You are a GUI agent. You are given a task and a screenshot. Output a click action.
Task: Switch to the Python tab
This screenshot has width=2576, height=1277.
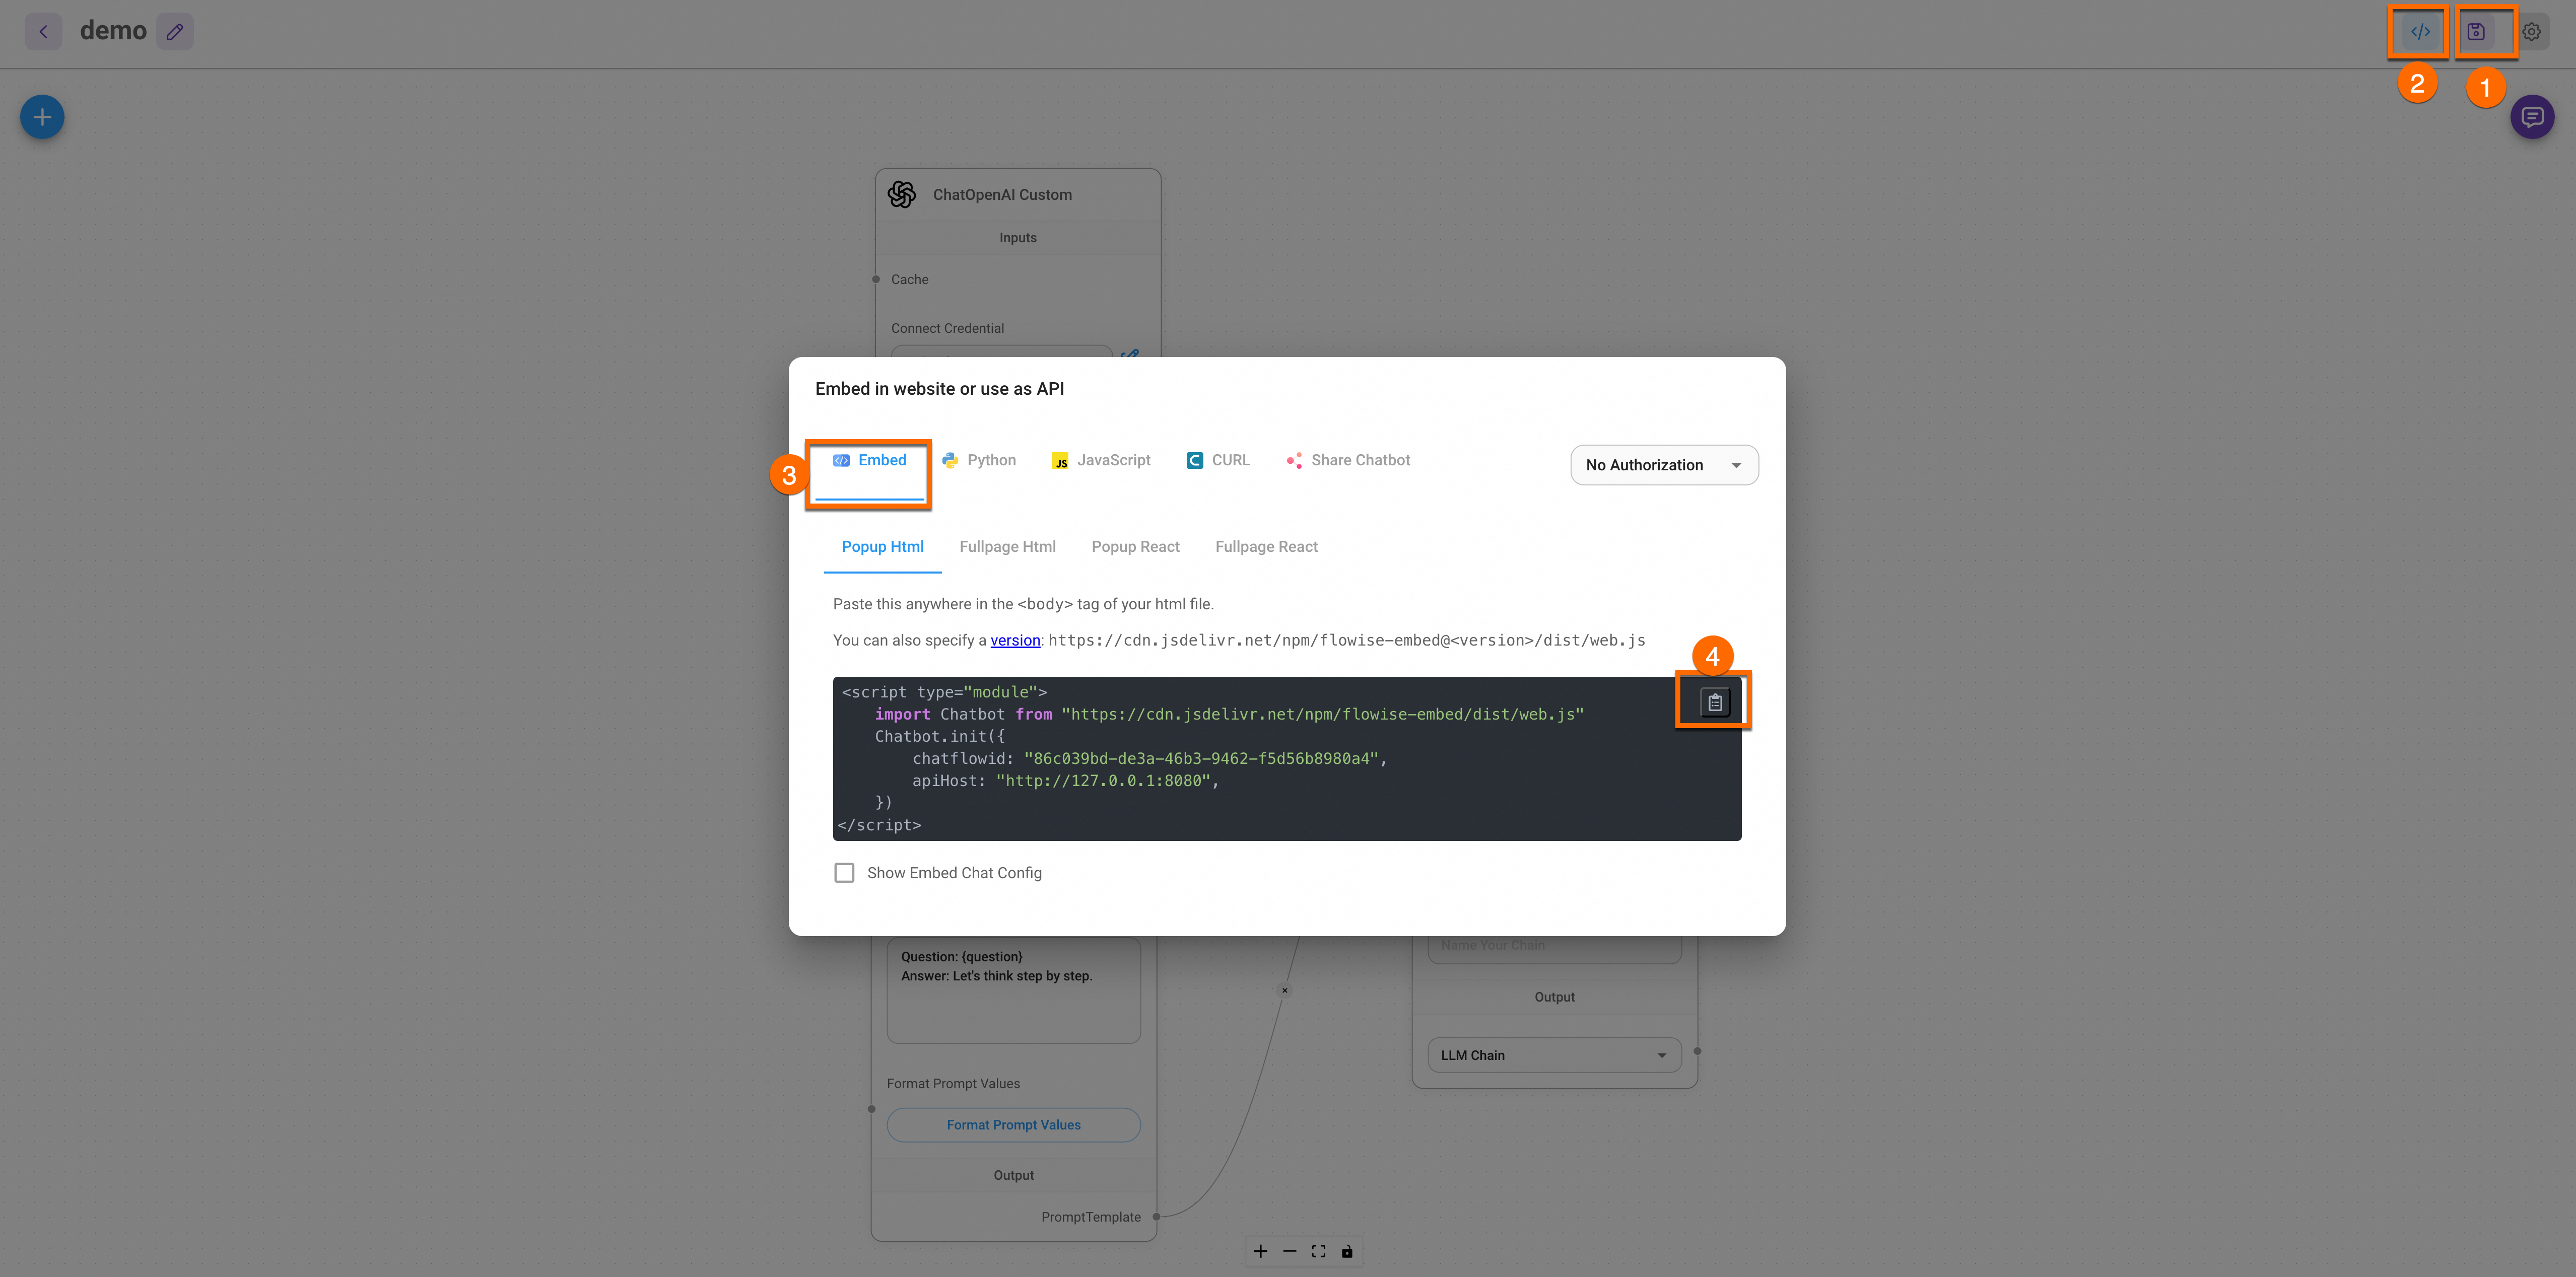click(979, 460)
